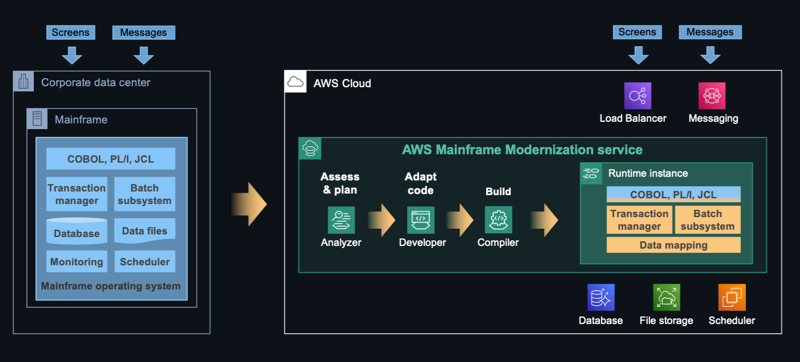Screen dimensions: 800x362
Task: Click the Load Balancer icon
Action: 638,96
